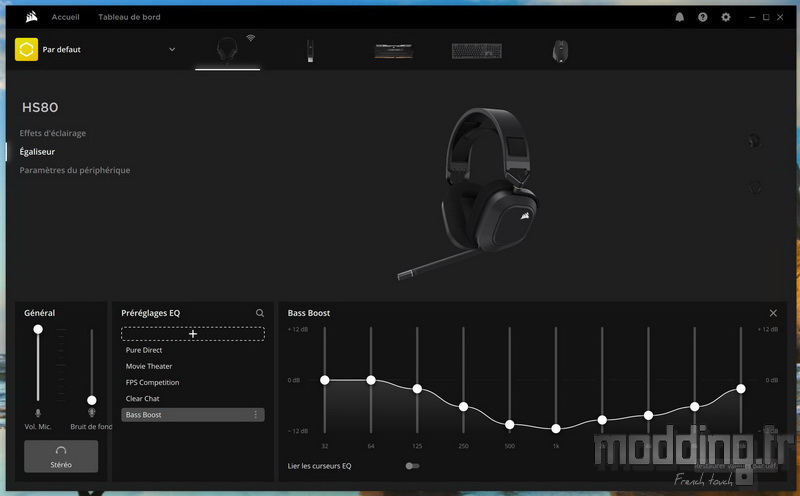Open Bass Boost preset options menu
The image size is (800, 496).
click(x=256, y=415)
